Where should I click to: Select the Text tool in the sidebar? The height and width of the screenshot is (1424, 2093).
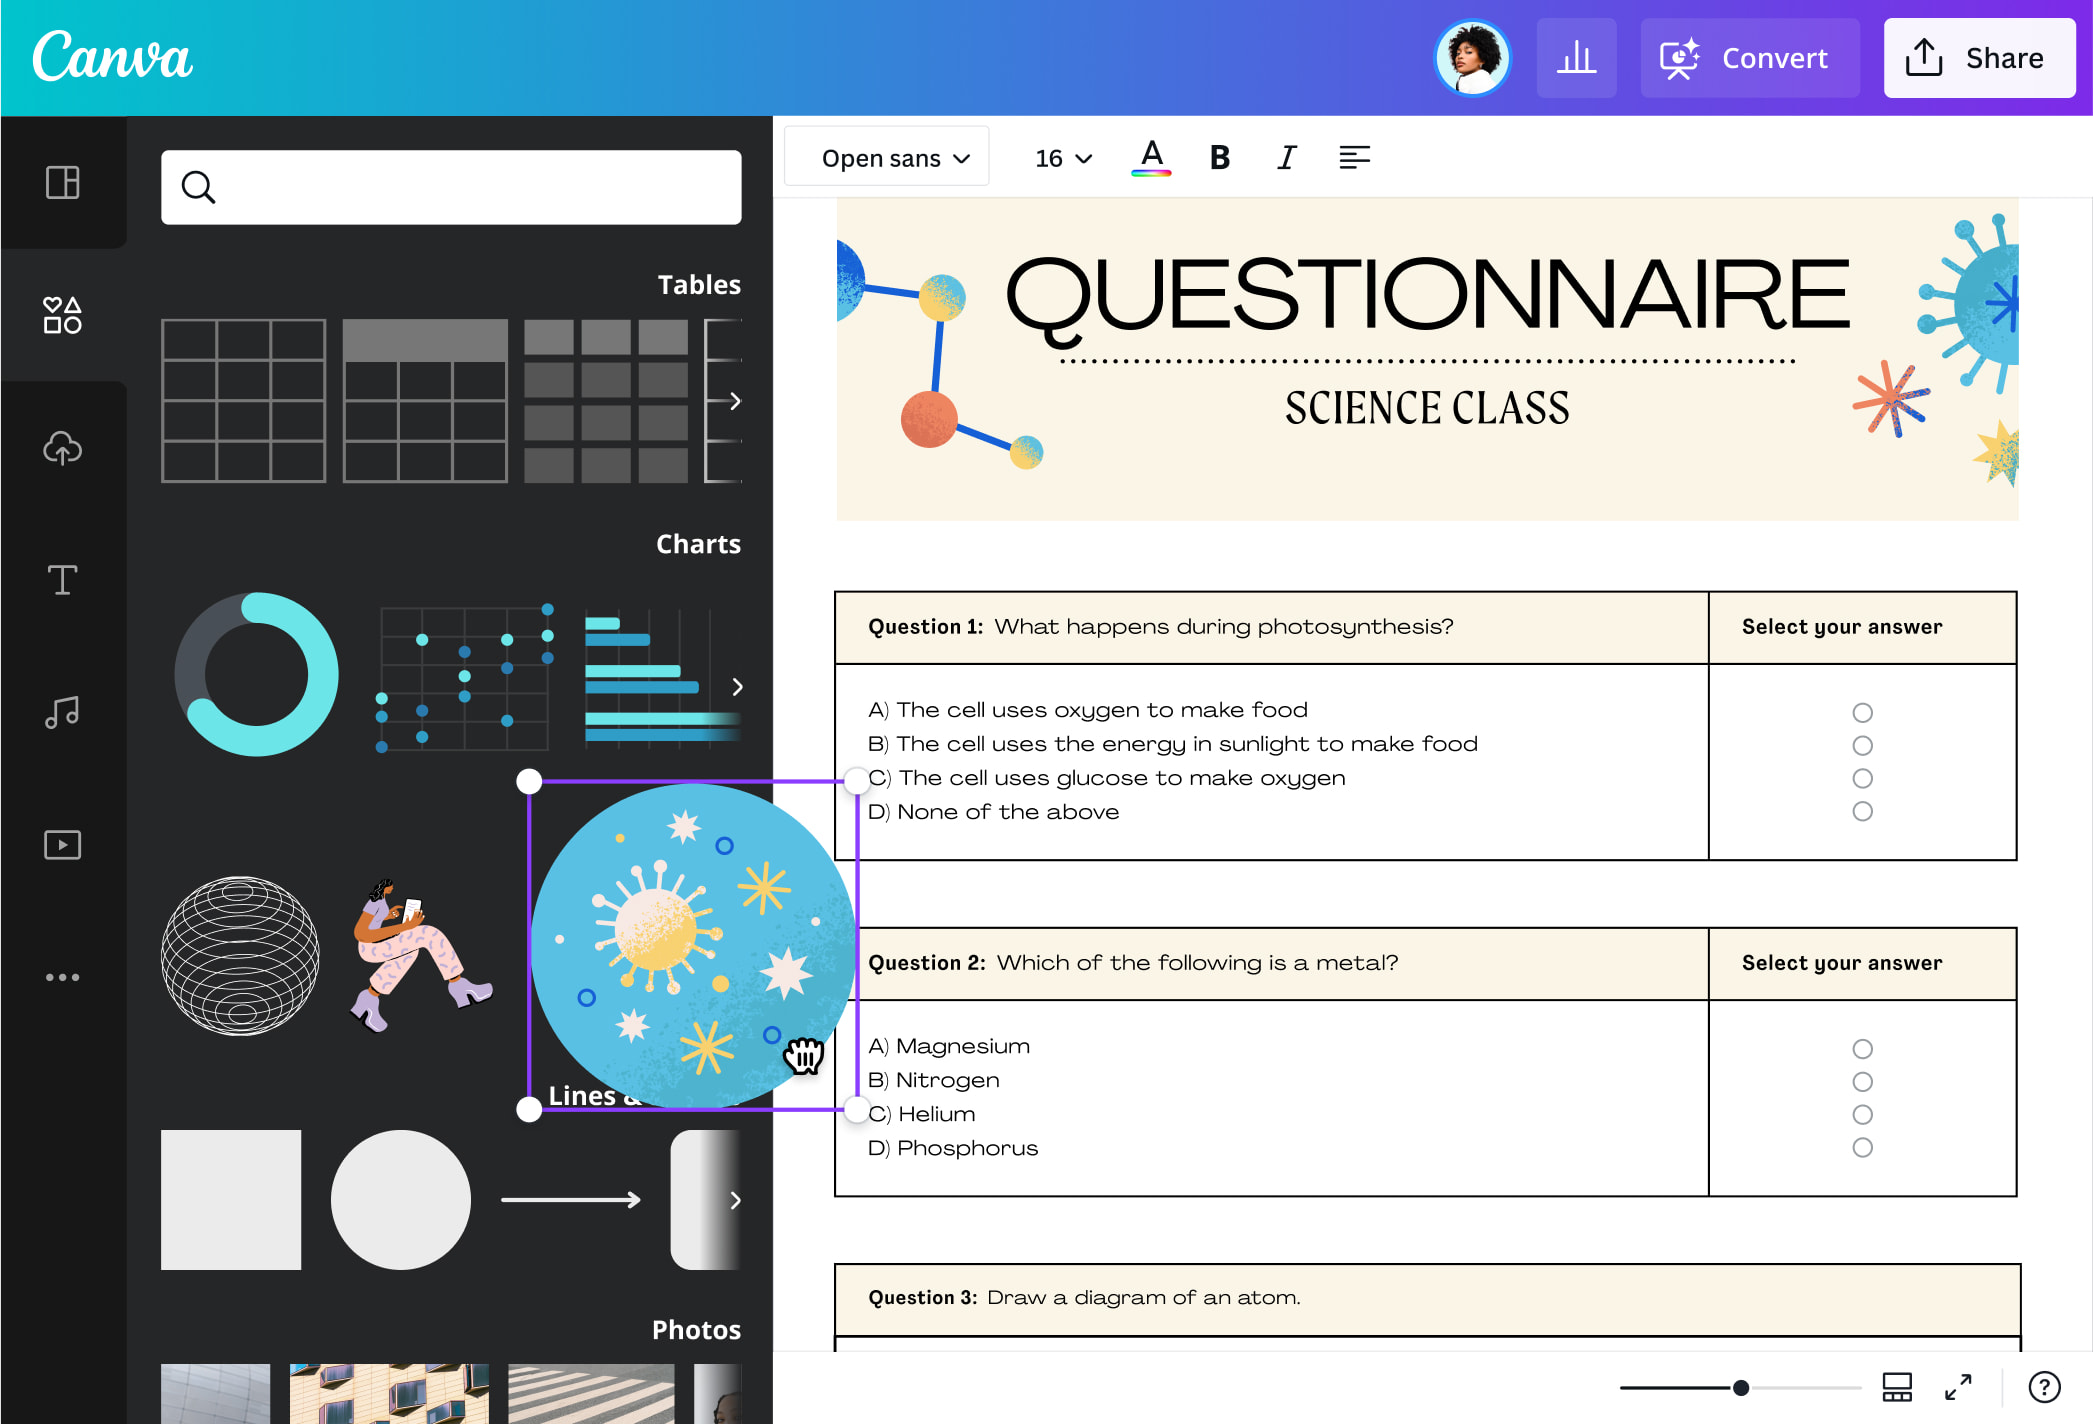point(63,580)
